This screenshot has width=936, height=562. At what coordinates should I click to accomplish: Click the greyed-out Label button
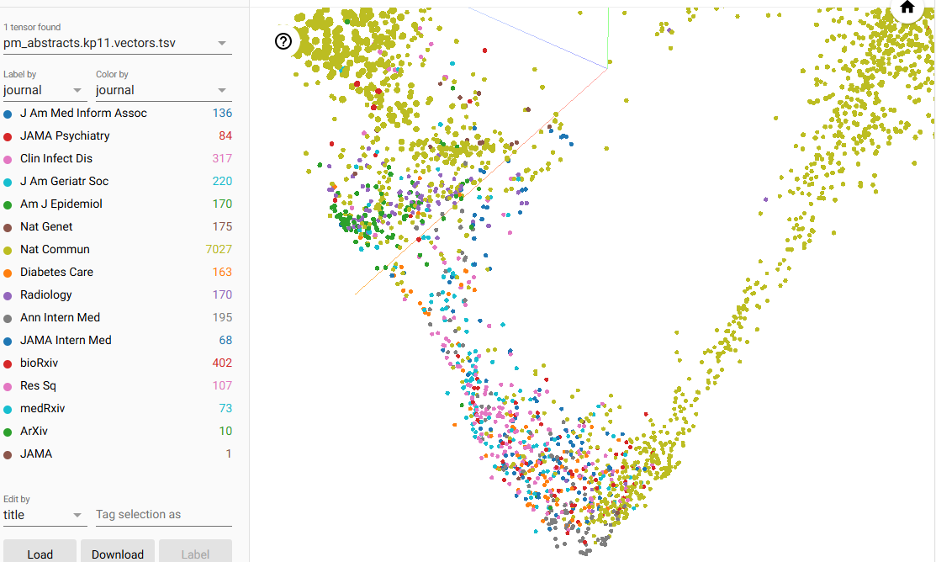tap(195, 553)
